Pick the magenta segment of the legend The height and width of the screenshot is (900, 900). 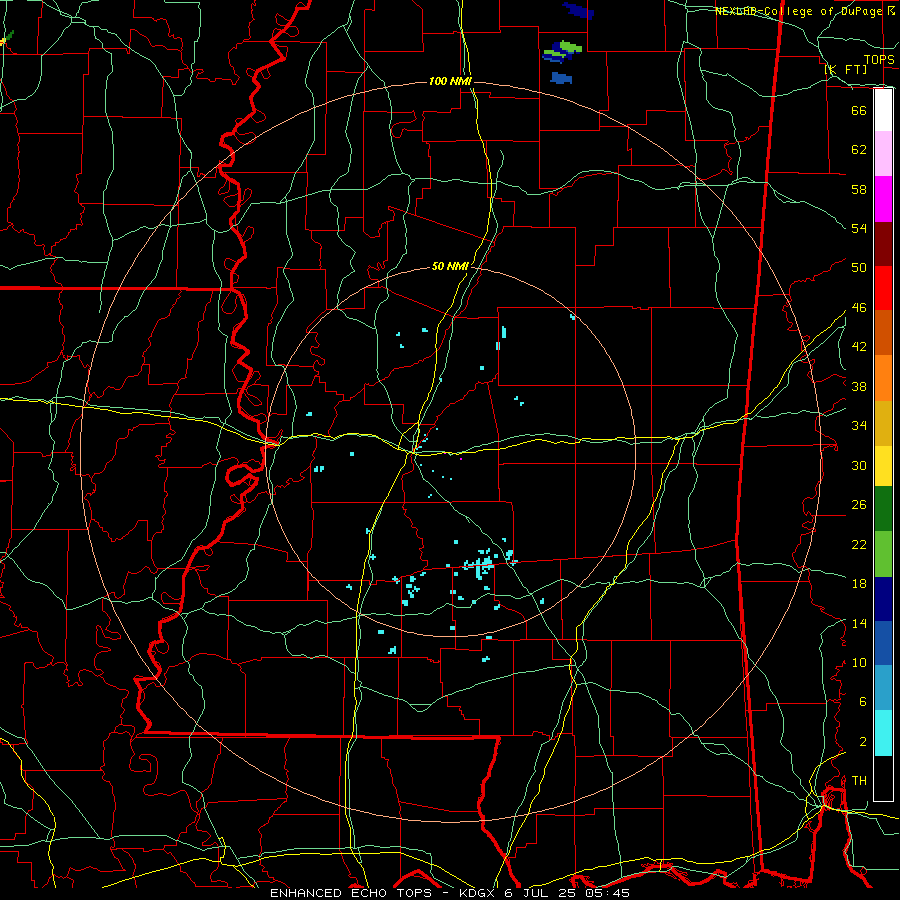pyautogui.click(x=883, y=199)
